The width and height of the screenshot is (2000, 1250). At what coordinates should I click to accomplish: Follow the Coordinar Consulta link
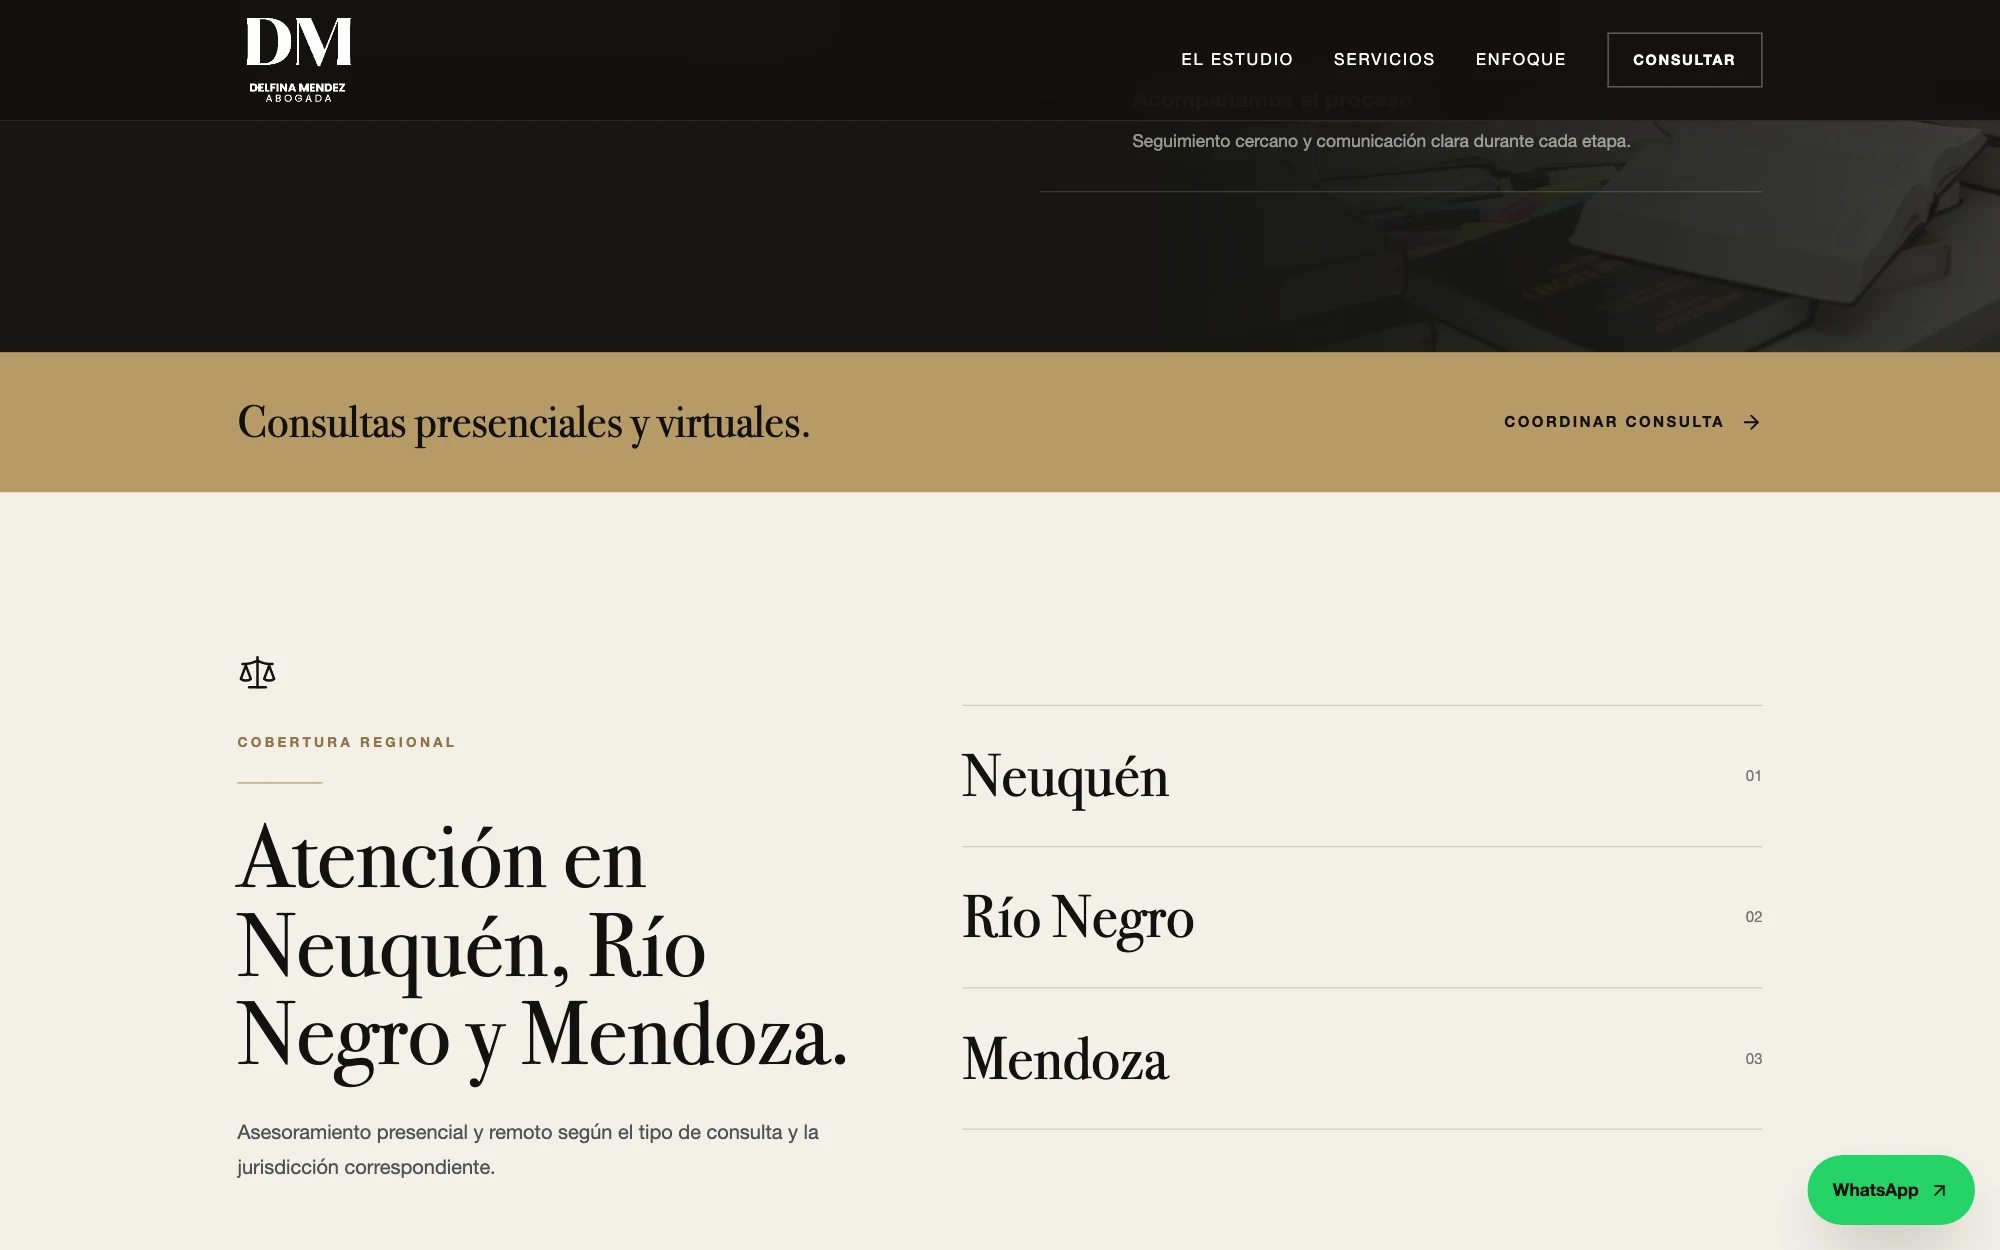coord(1632,422)
